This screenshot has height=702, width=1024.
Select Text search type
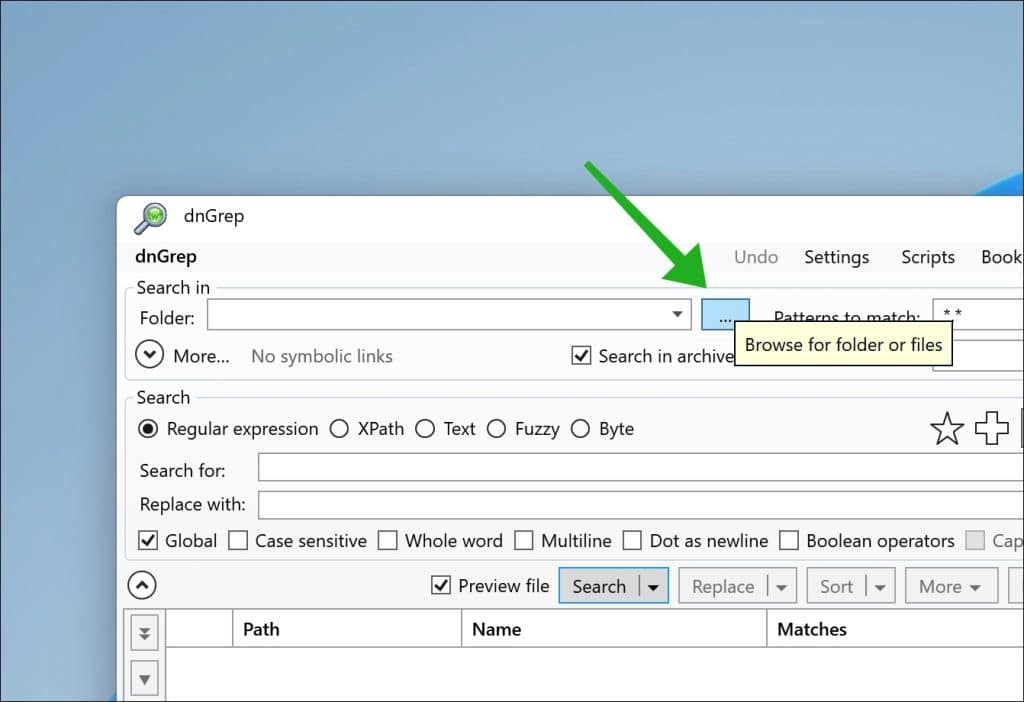click(x=425, y=429)
